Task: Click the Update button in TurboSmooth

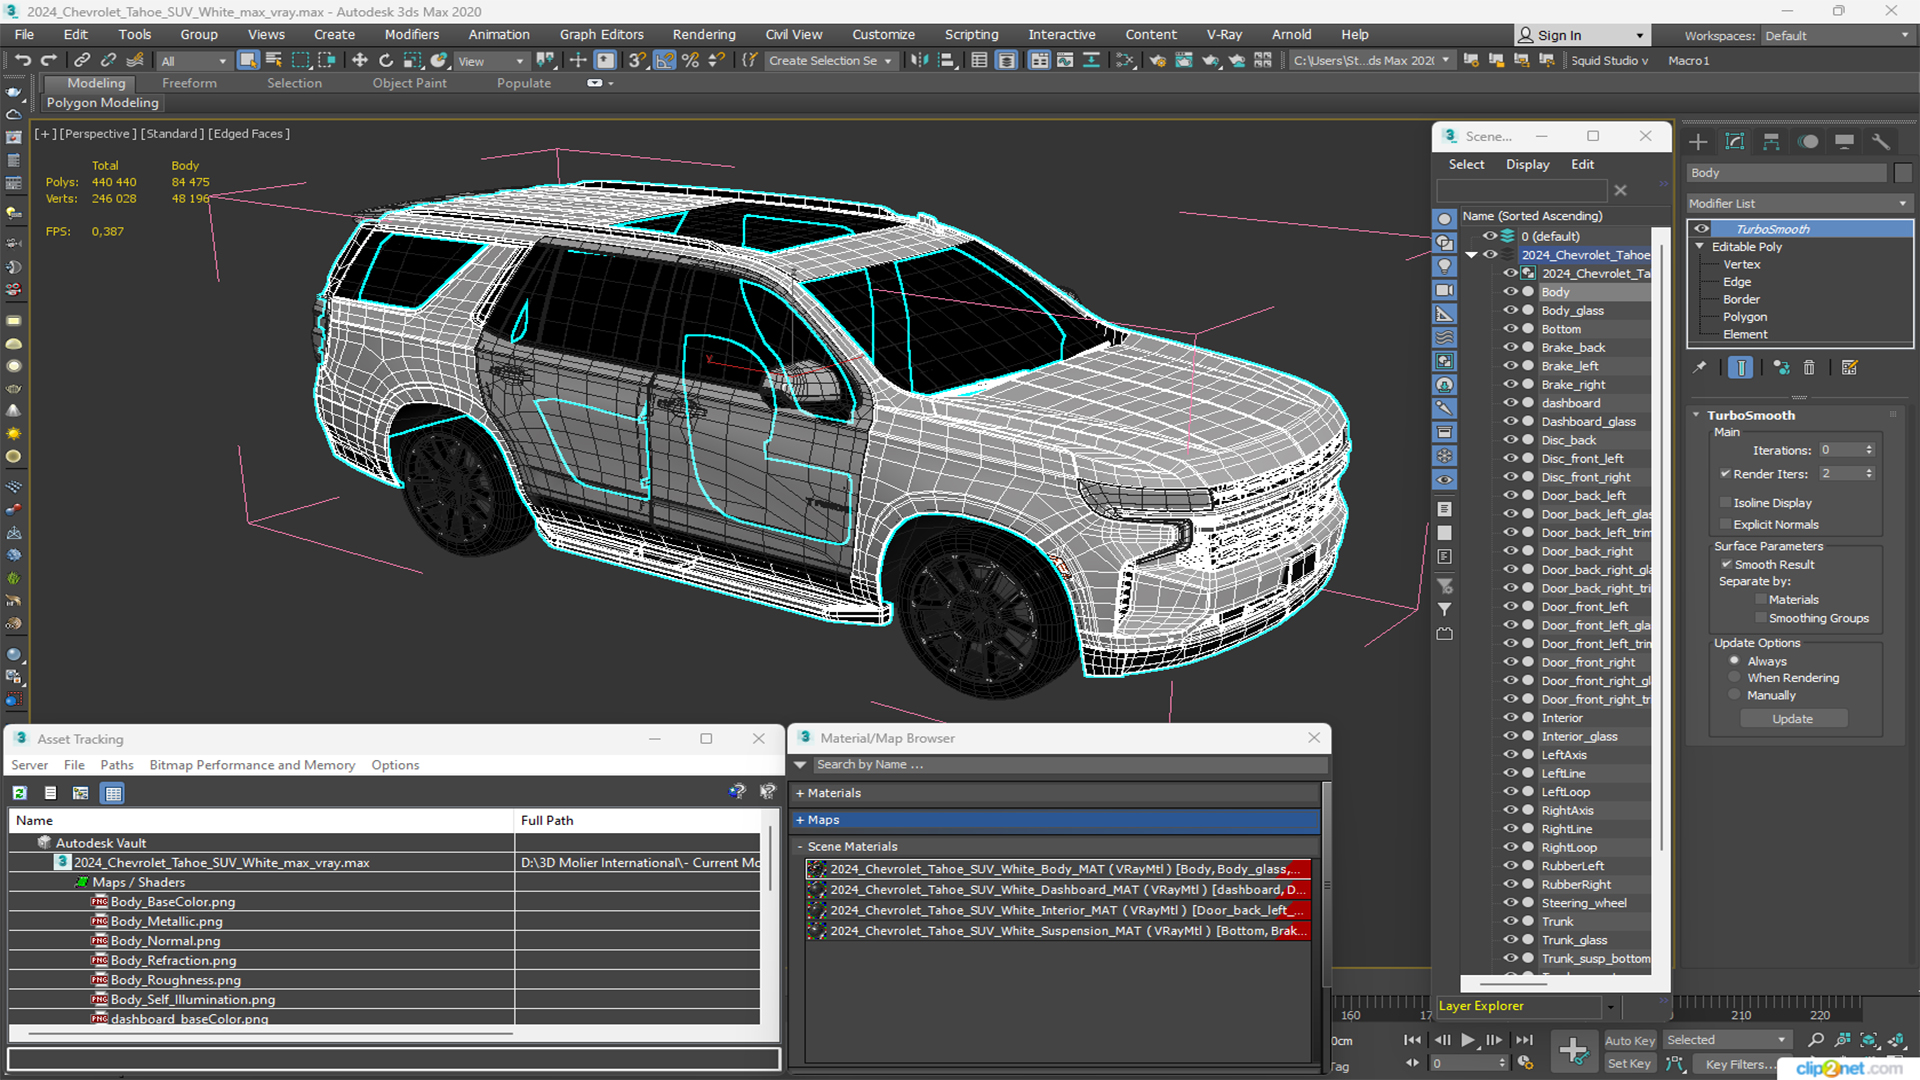Action: tap(1793, 719)
